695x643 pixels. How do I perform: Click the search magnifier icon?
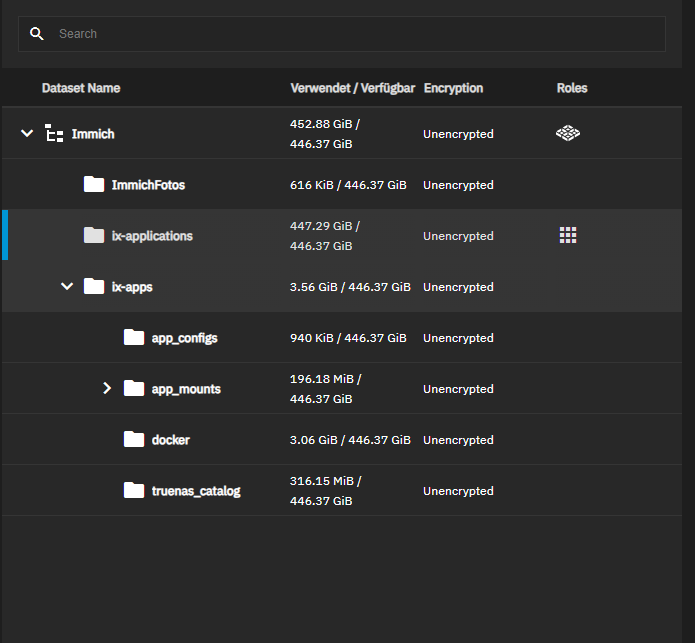click(x=37, y=34)
